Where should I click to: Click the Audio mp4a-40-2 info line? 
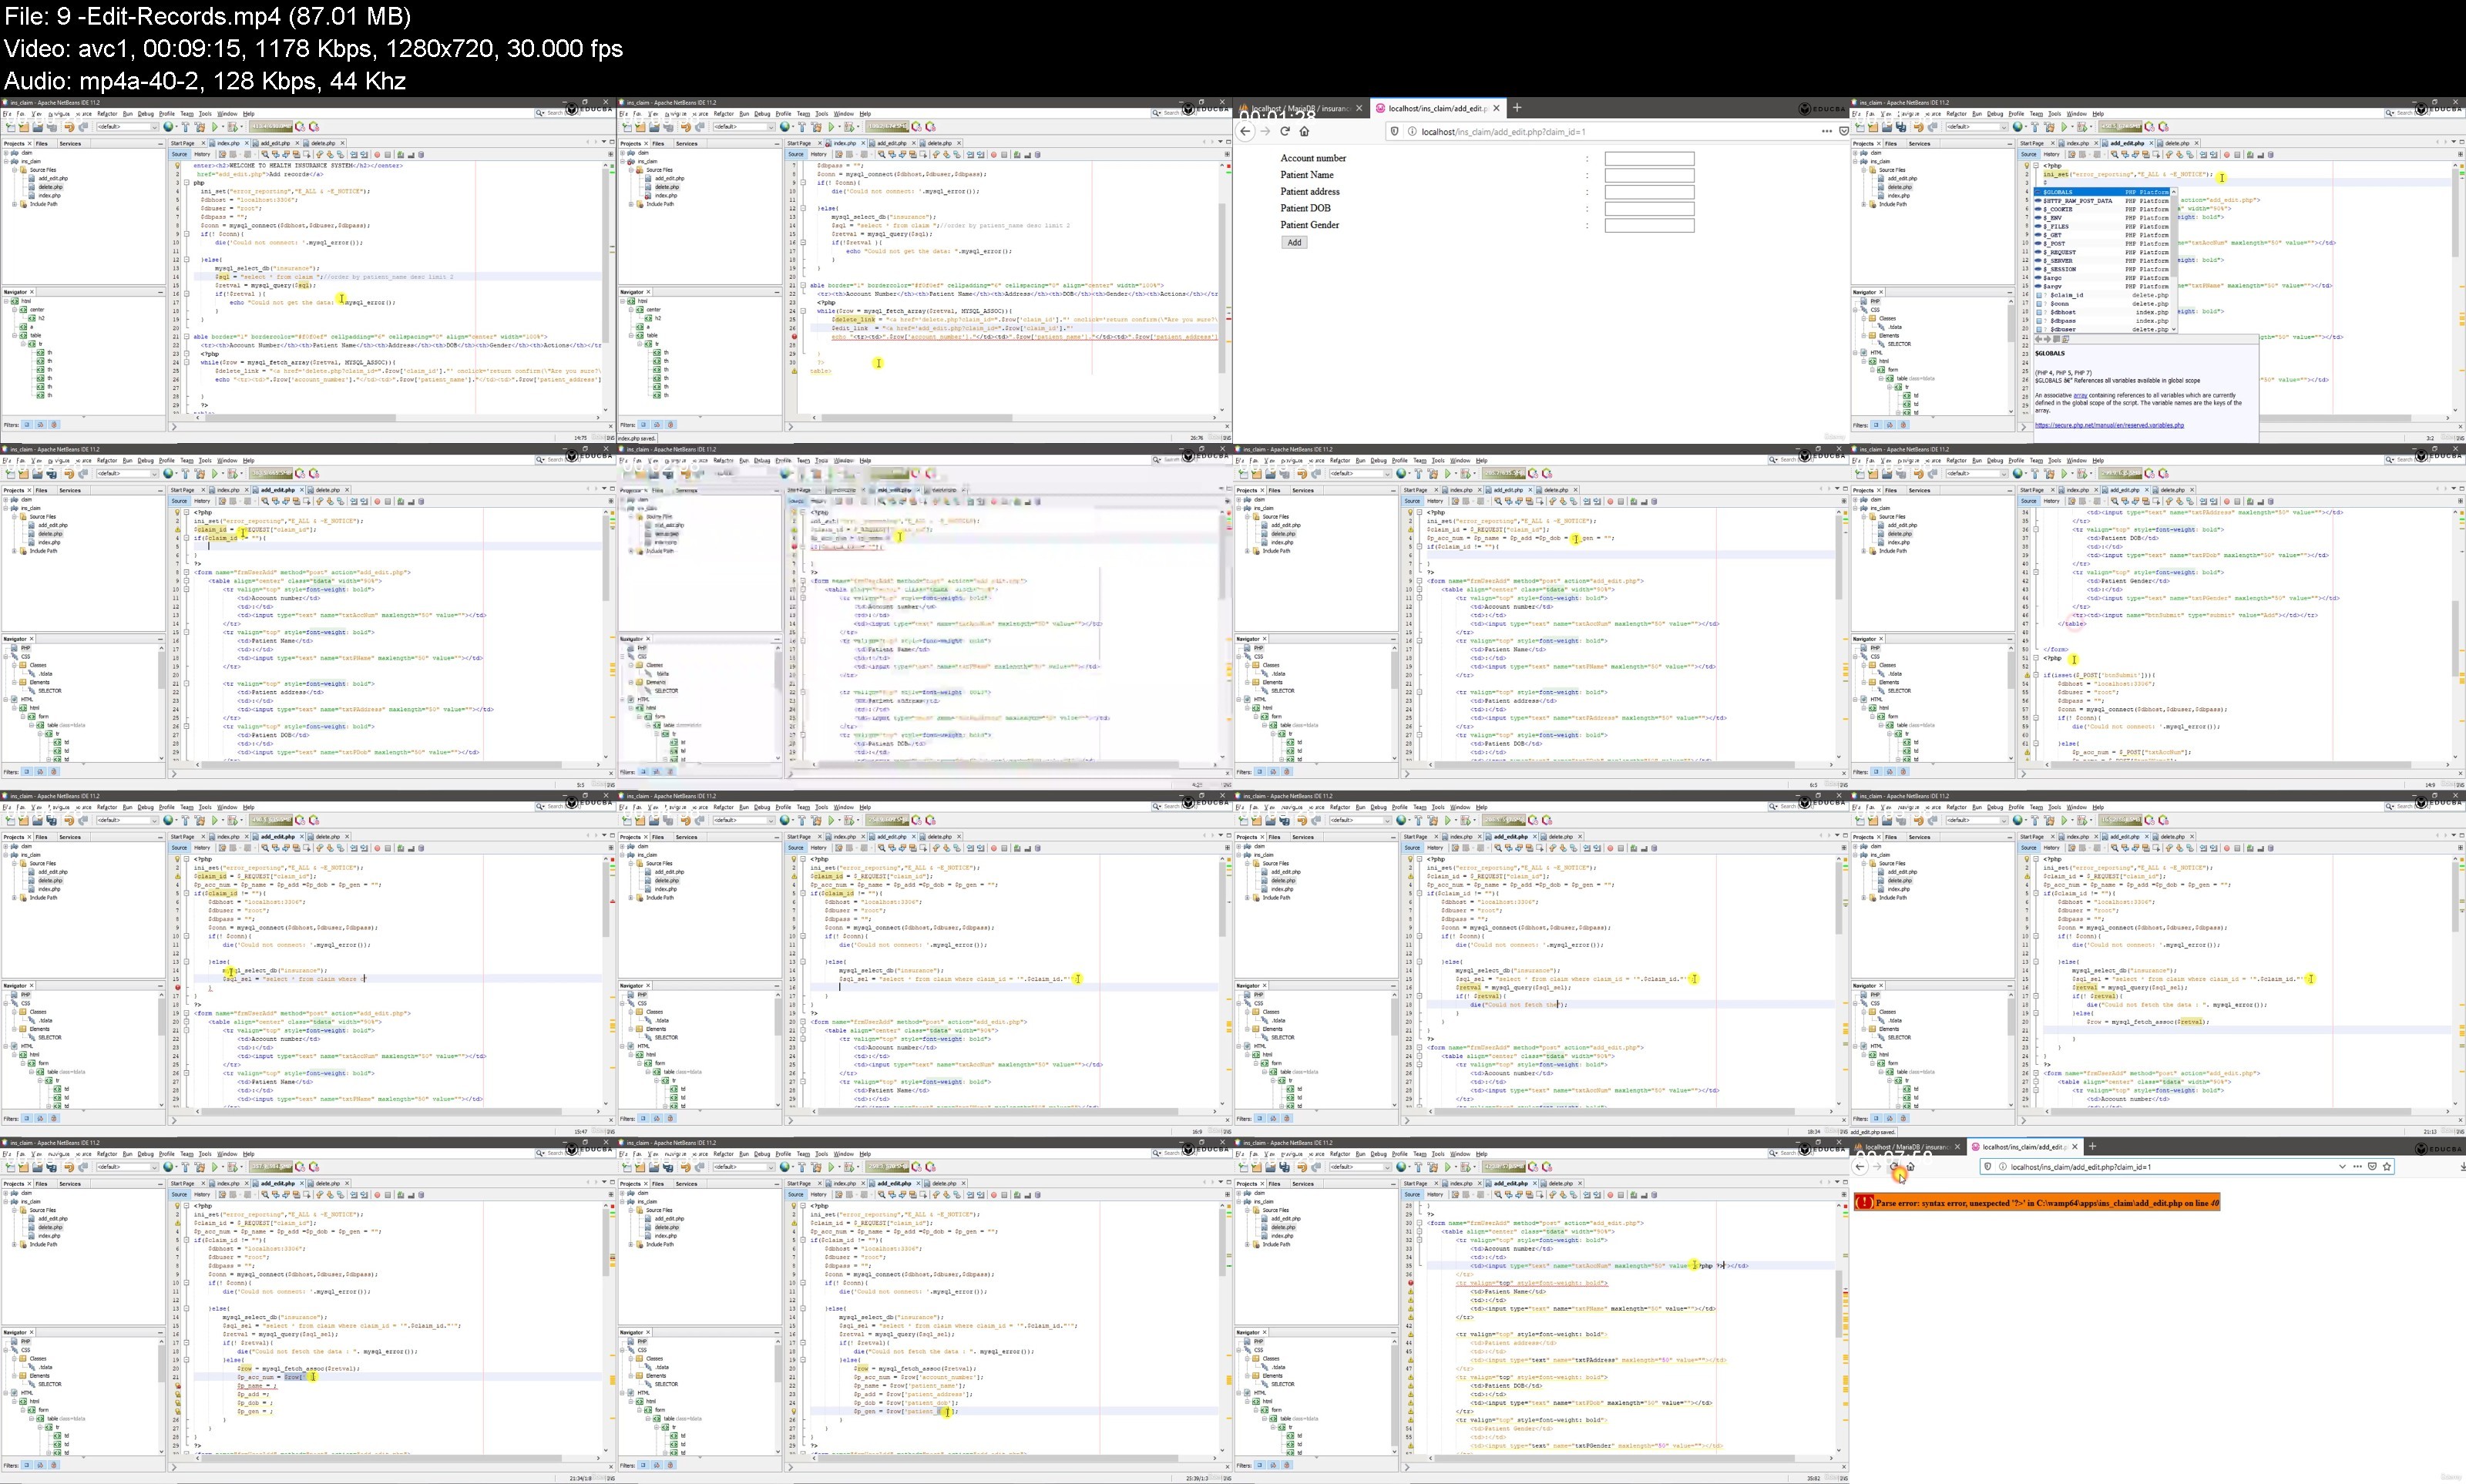(205, 80)
